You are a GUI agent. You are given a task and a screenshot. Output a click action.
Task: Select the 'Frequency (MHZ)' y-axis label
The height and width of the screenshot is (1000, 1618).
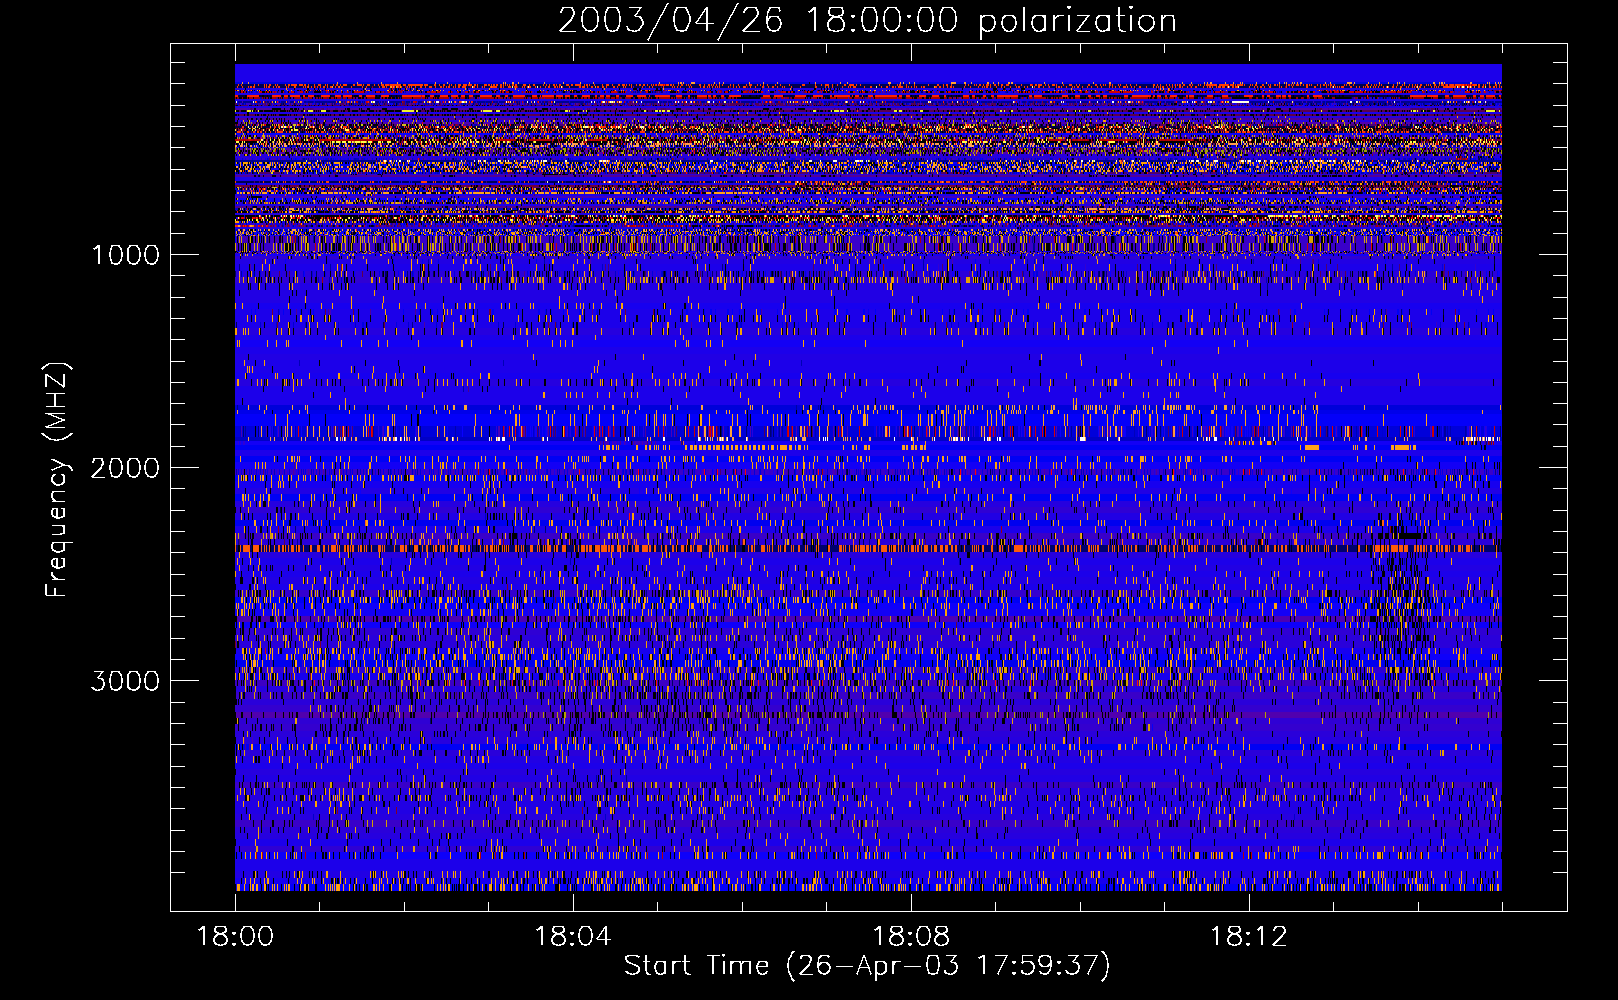pos(56,480)
